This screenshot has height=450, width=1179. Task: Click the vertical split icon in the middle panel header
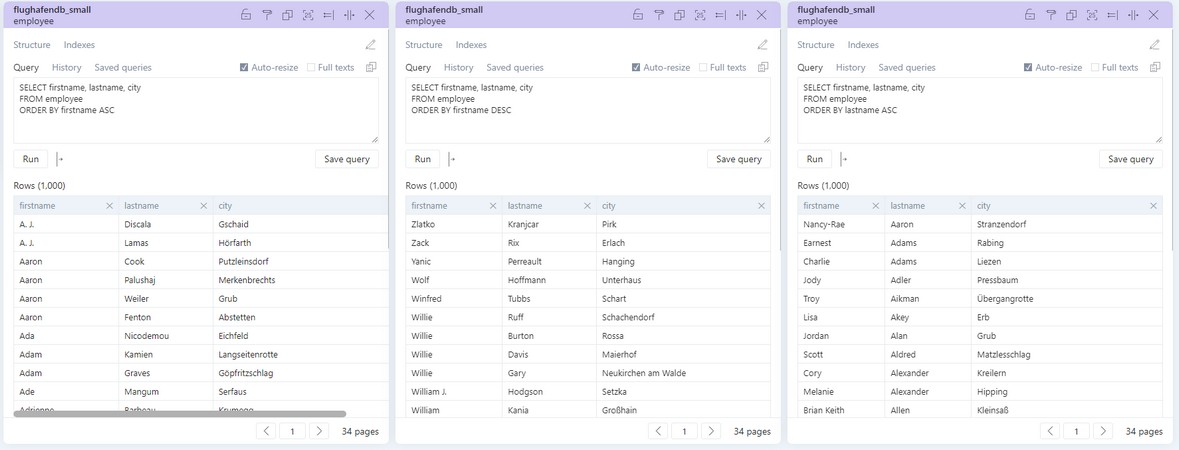[741, 15]
